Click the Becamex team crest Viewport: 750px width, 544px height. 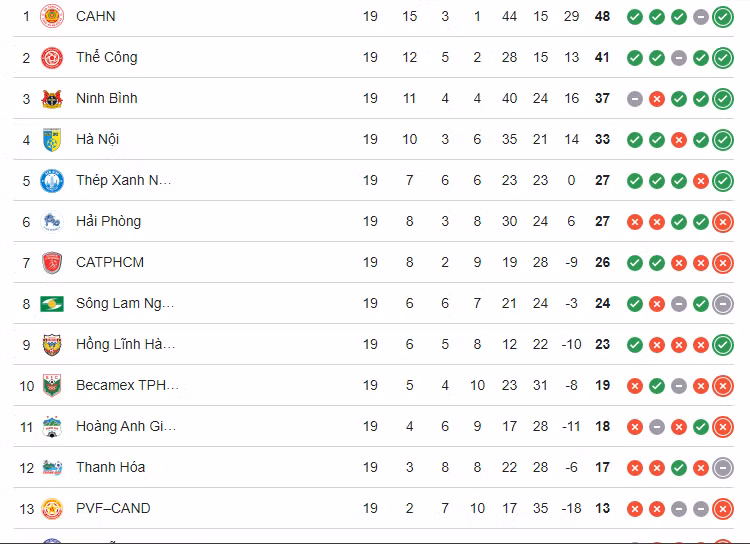(52, 385)
